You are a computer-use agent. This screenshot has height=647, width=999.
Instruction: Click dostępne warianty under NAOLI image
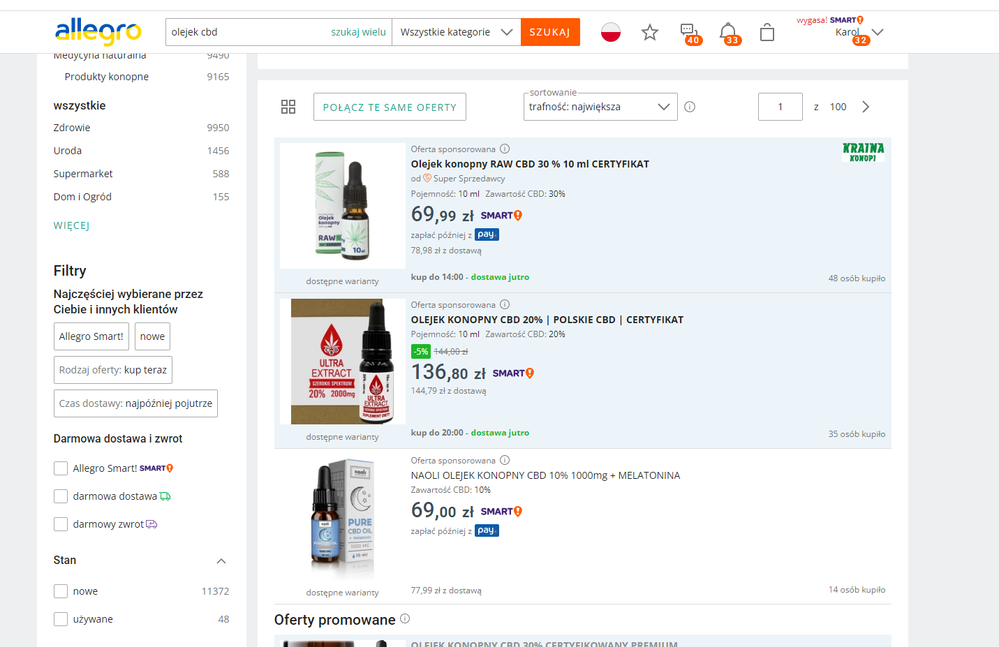pyautogui.click(x=342, y=592)
